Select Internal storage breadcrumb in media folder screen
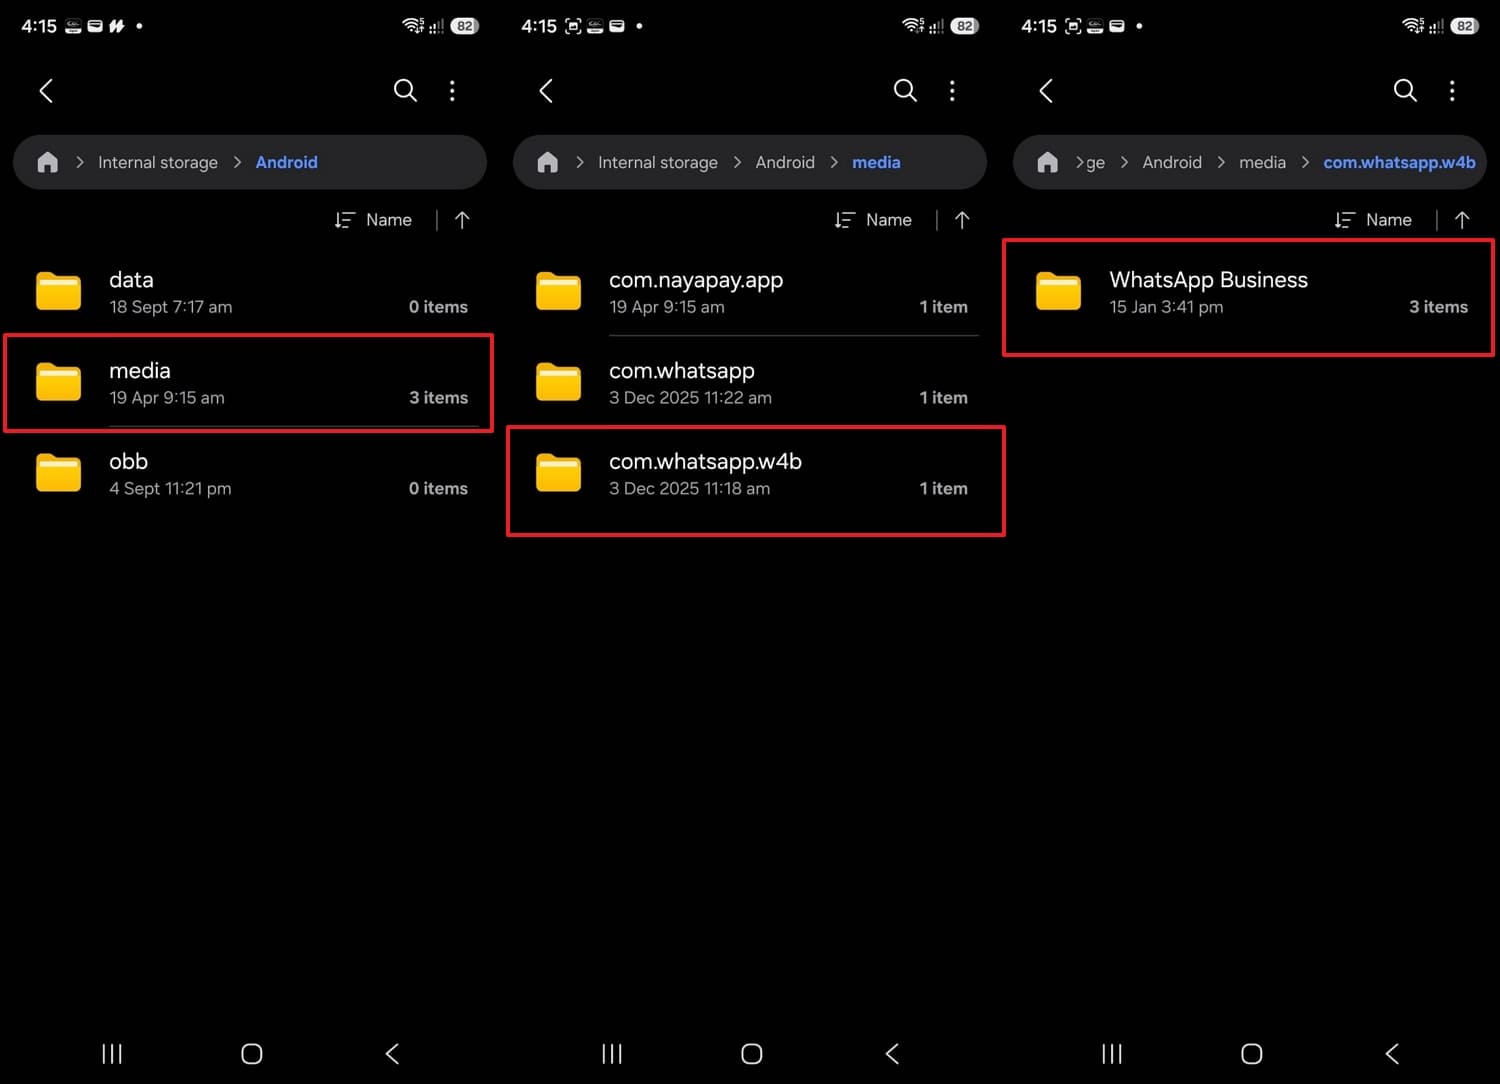Screen dimensions: 1500x1084 pyautogui.click(x=658, y=162)
